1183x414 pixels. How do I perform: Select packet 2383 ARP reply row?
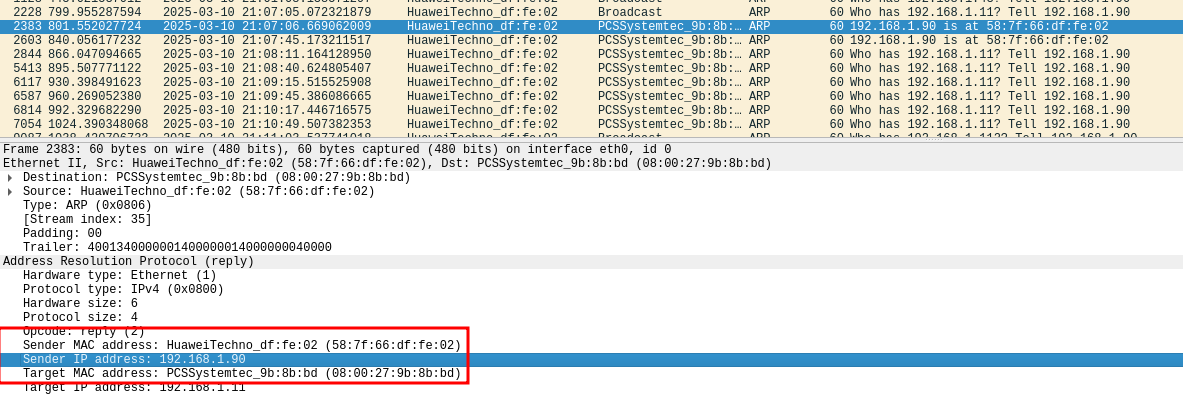point(400,27)
